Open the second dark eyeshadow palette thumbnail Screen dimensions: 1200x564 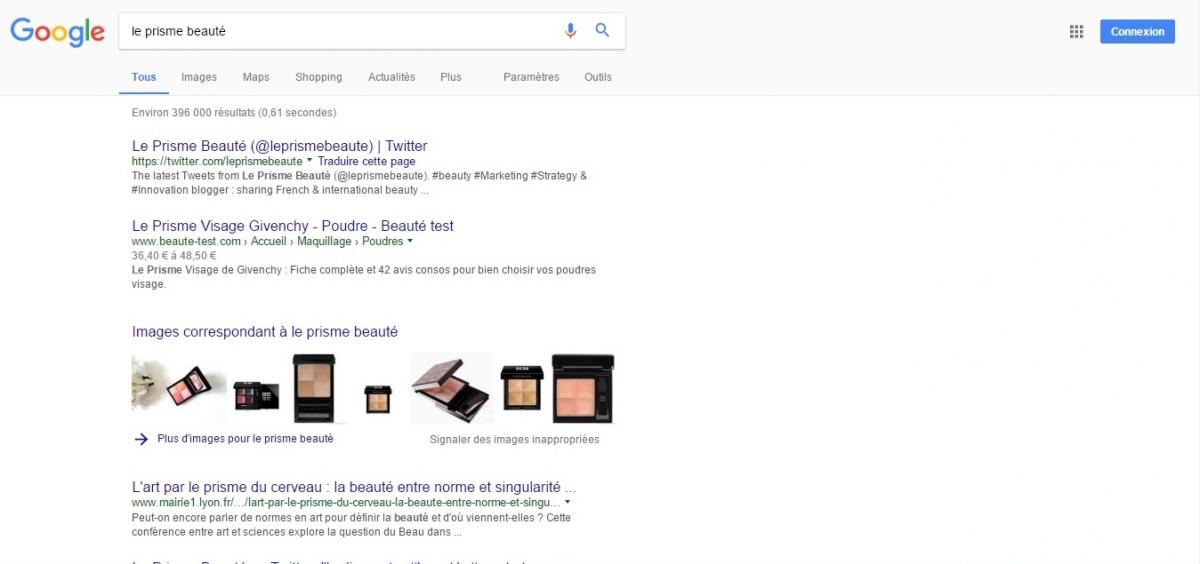pyautogui.click(x=258, y=396)
